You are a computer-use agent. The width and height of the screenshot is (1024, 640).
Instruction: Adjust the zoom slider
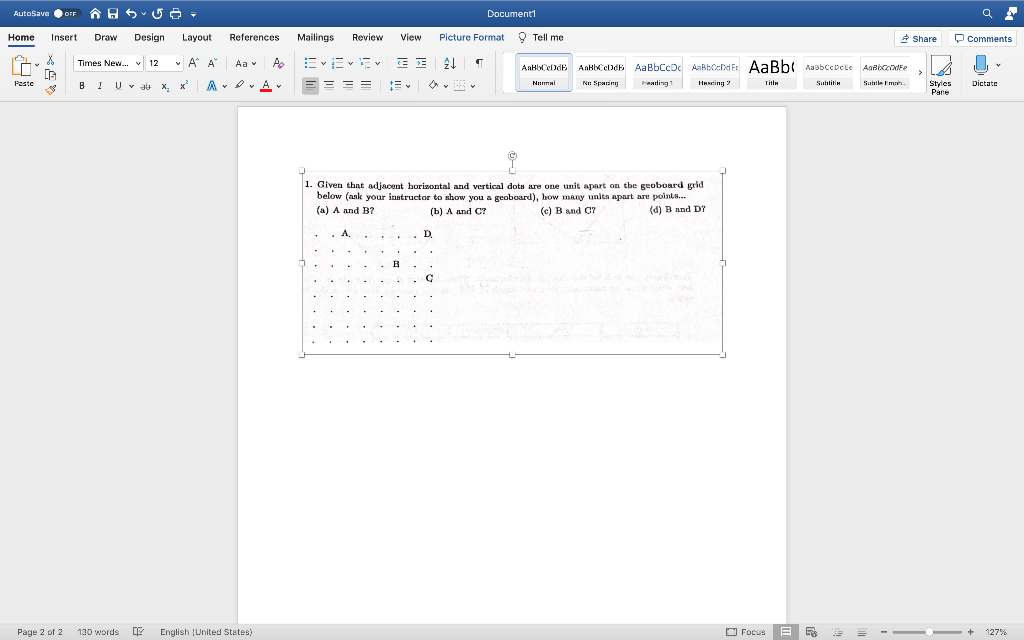tap(929, 632)
